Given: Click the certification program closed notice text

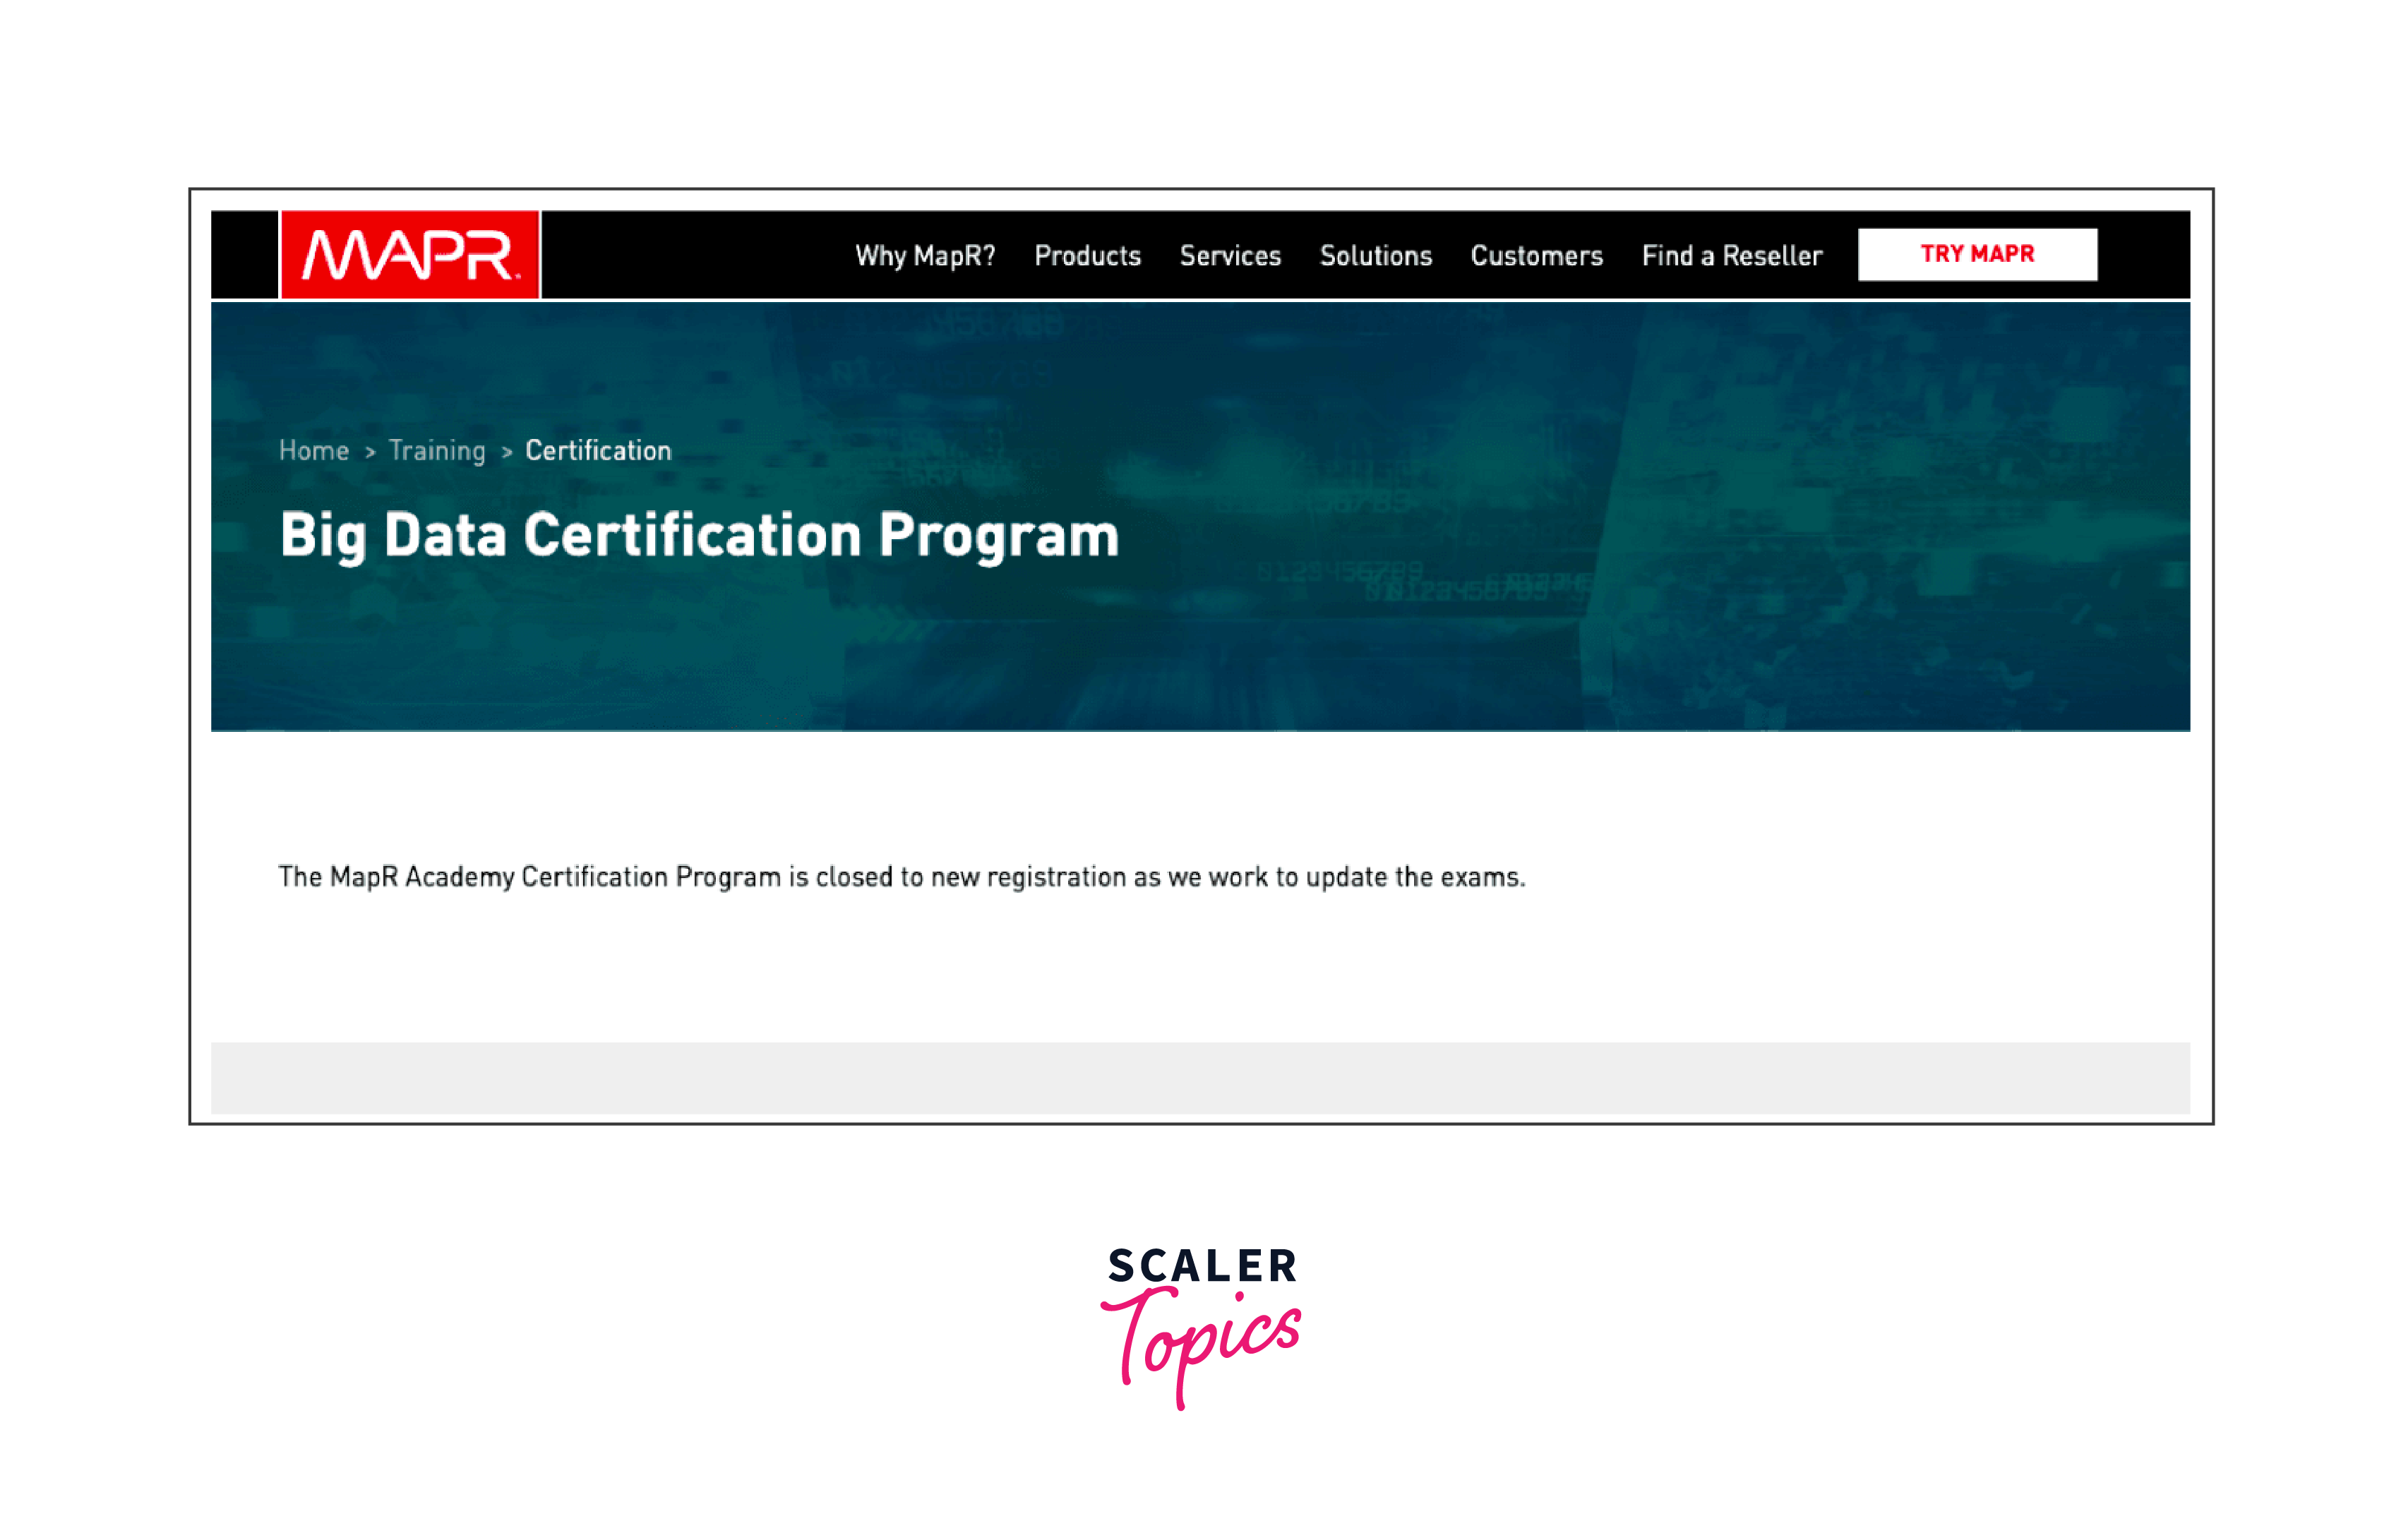Looking at the screenshot, I should [x=901, y=877].
